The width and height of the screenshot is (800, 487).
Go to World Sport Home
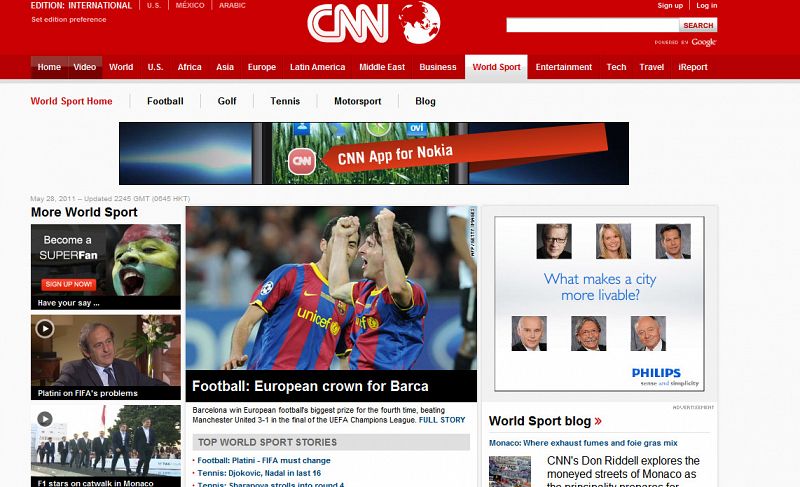pyautogui.click(x=71, y=101)
